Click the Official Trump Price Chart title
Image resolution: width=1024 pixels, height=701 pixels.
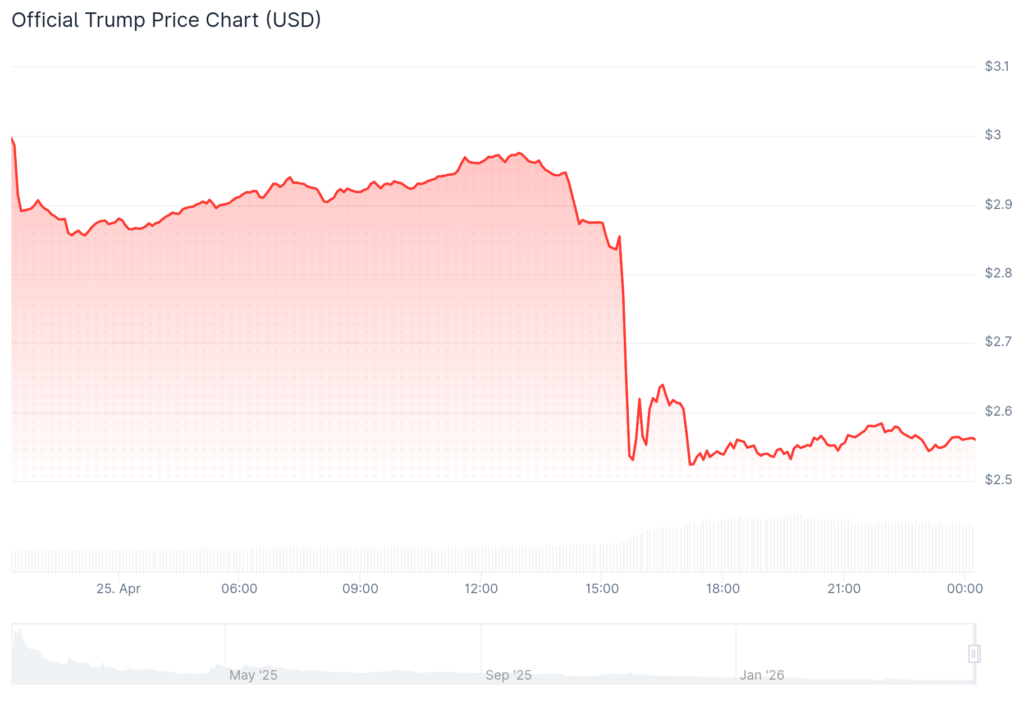click(166, 20)
